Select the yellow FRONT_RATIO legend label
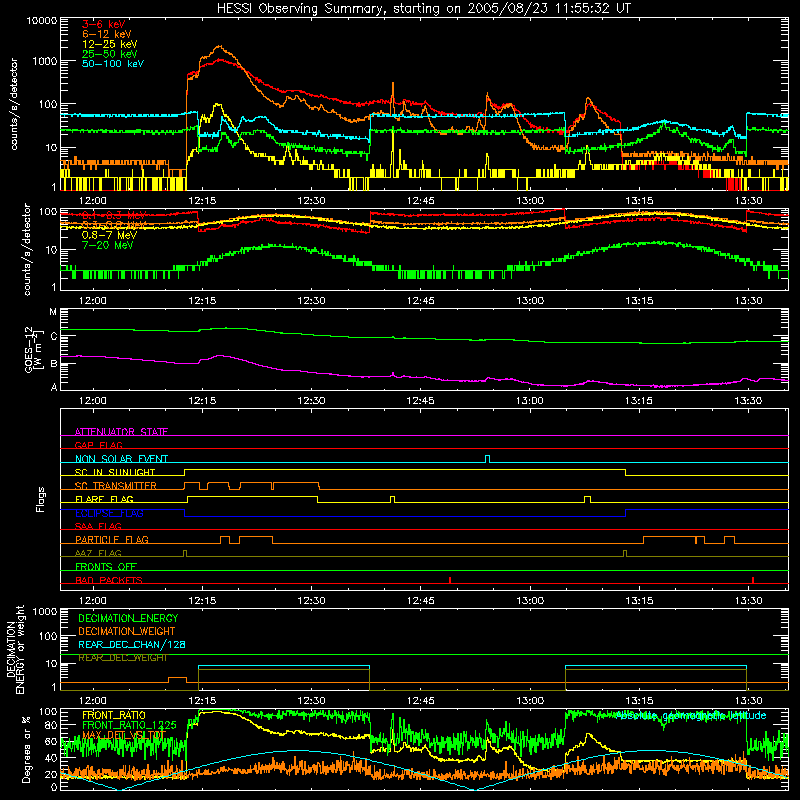 click(114, 715)
